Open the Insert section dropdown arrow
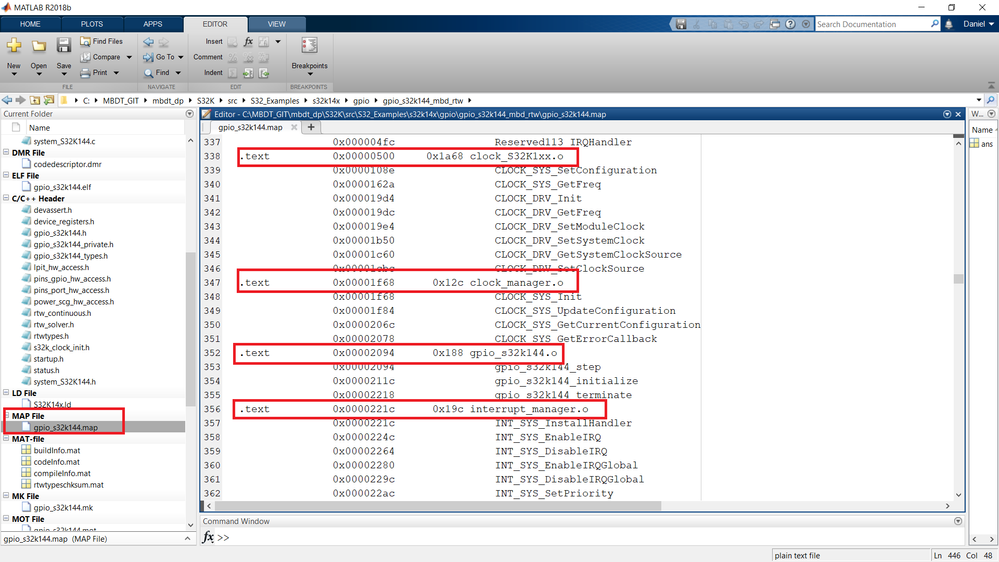999x562 pixels. (x=278, y=41)
